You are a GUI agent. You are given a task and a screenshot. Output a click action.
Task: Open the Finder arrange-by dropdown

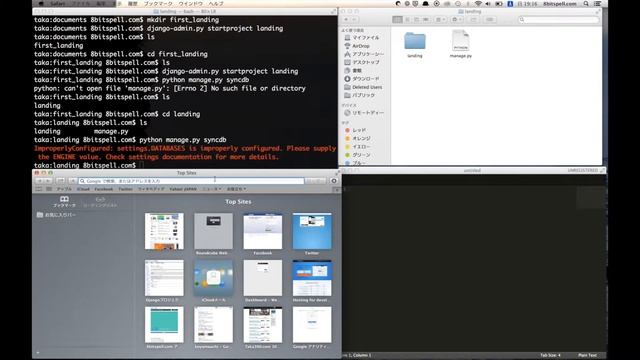440,20
